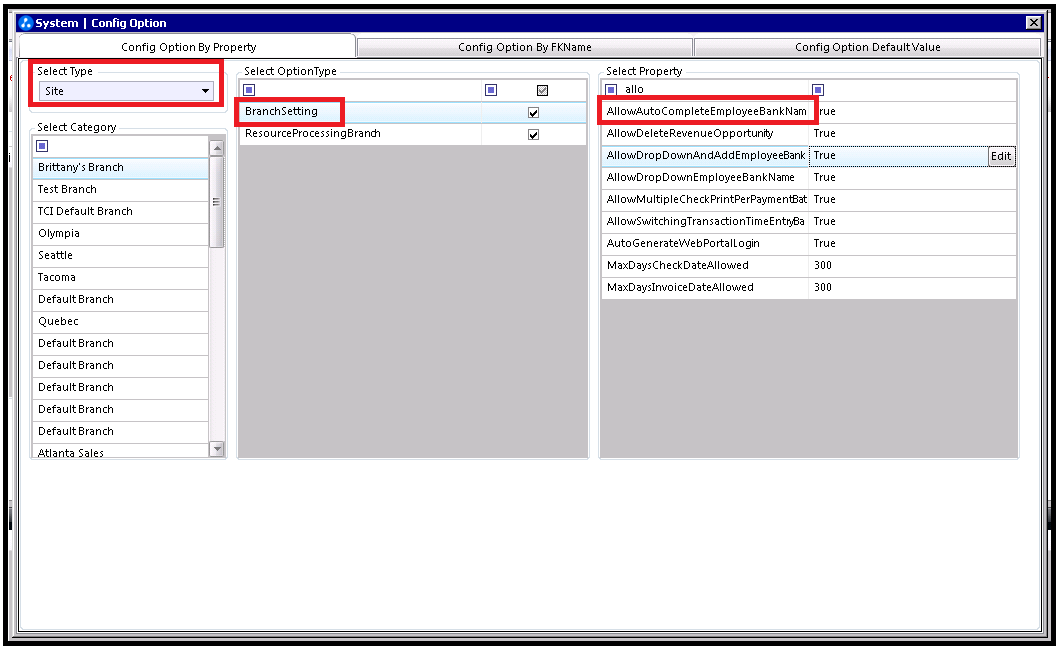Close the Config Option window

(1033, 23)
